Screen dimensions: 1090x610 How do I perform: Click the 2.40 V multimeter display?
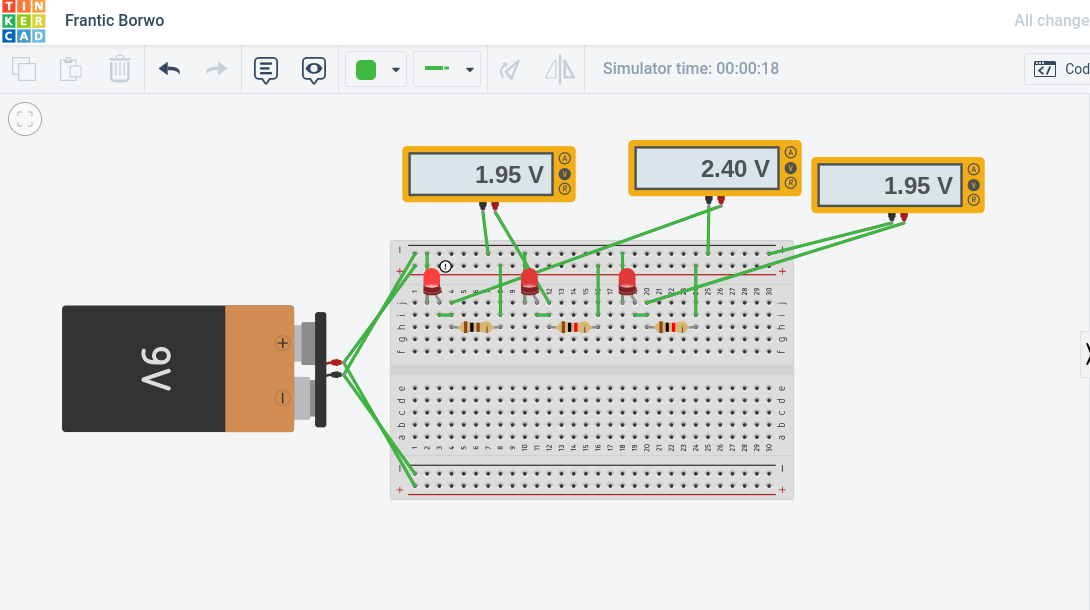pos(707,169)
